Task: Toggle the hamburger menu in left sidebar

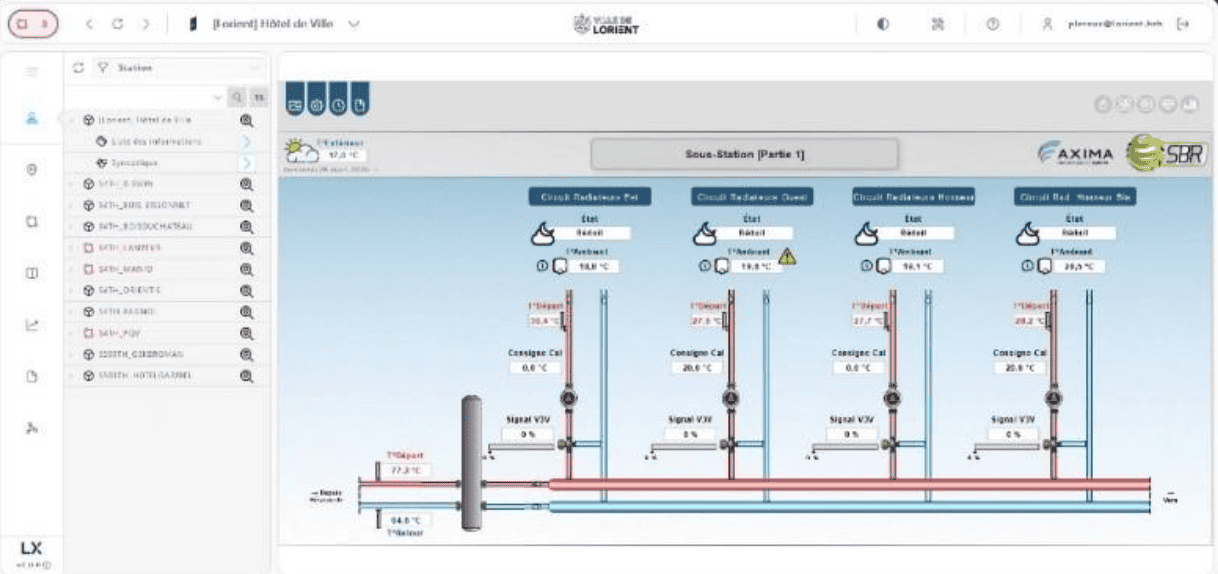Action: click(x=31, y=71)
